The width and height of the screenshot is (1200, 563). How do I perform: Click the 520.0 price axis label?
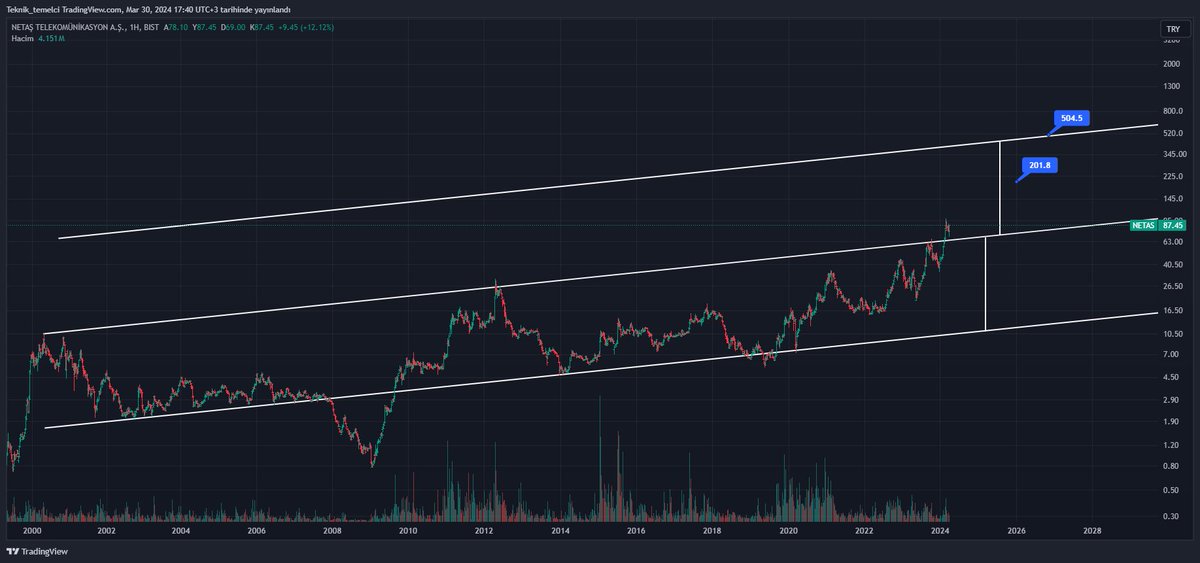point(1174,133)
